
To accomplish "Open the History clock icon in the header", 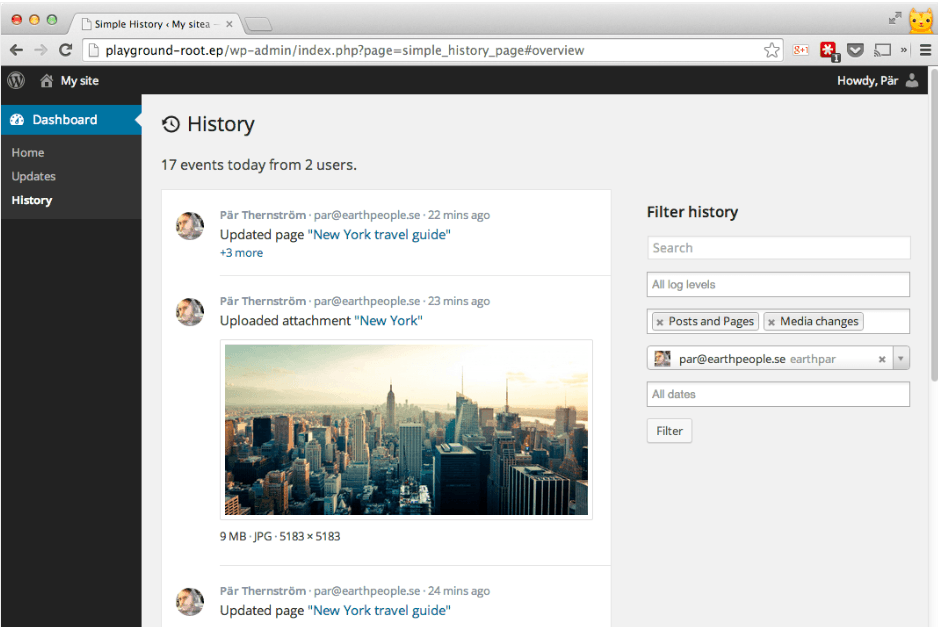I will 170,124.
